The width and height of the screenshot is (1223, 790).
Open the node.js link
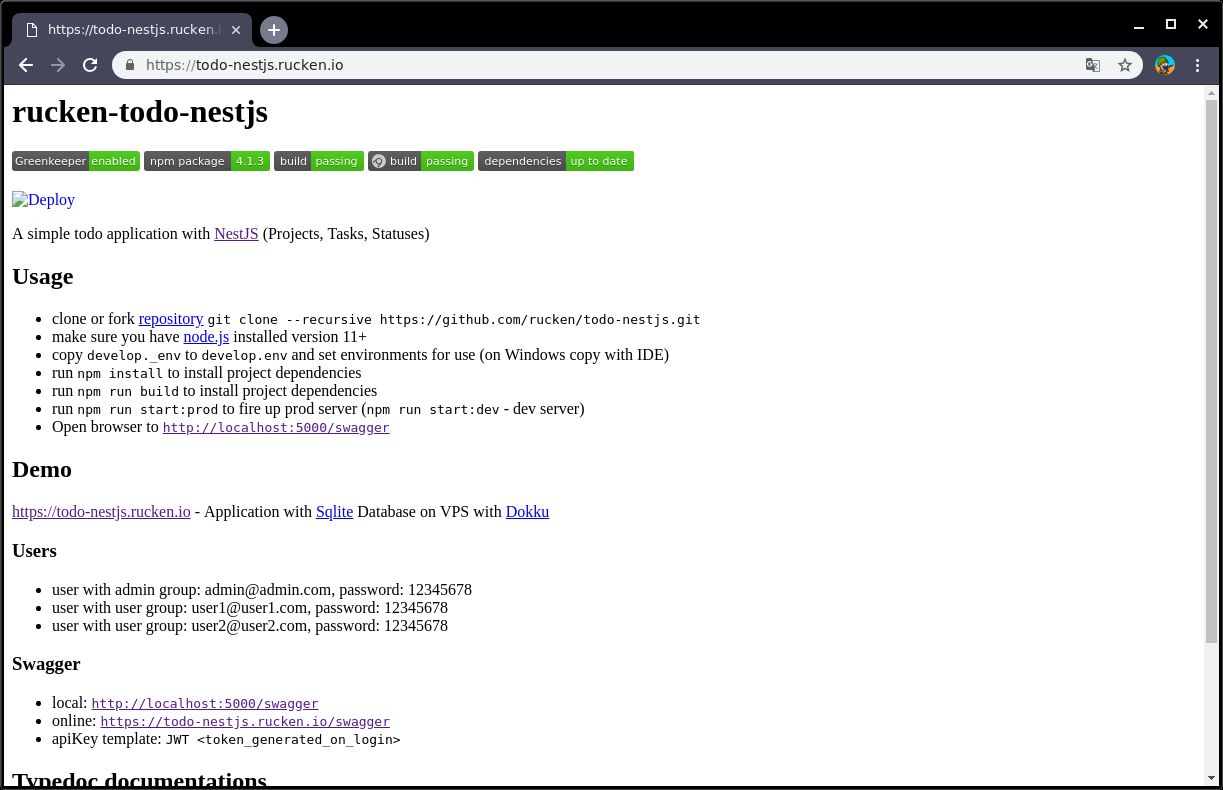point(206,336)
